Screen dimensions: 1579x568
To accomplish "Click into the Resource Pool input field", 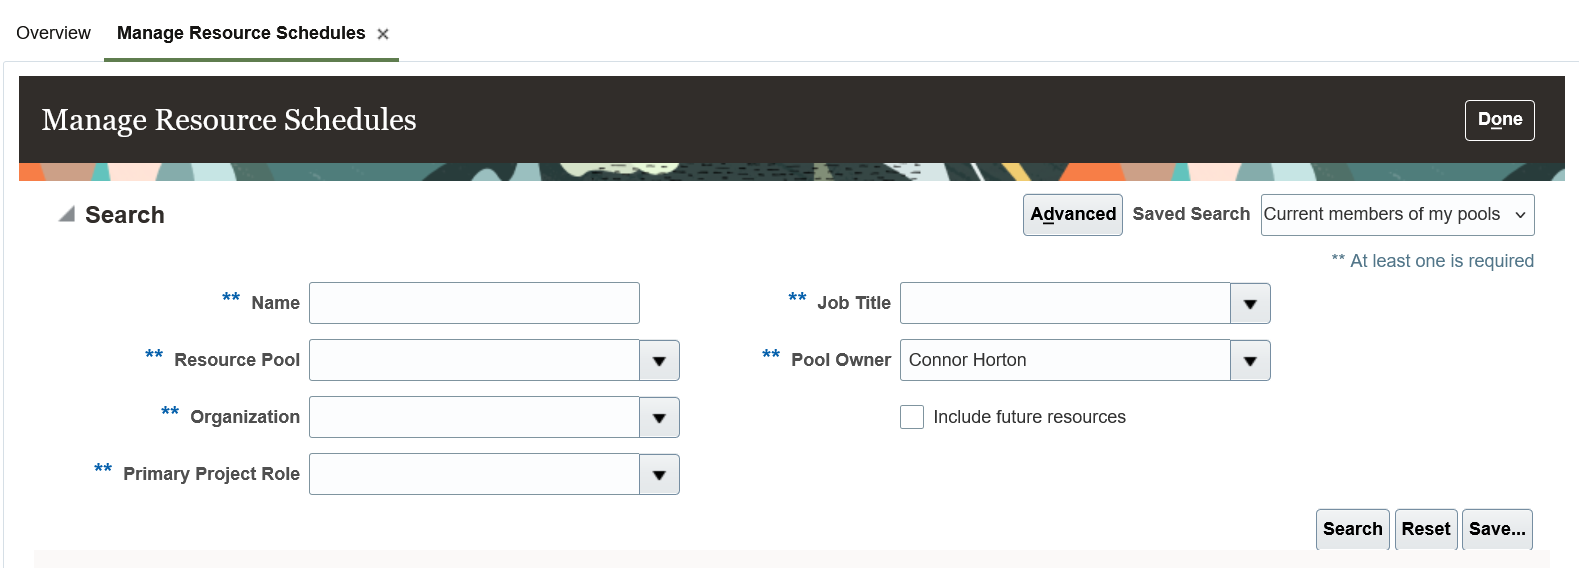I will point(474,361).
